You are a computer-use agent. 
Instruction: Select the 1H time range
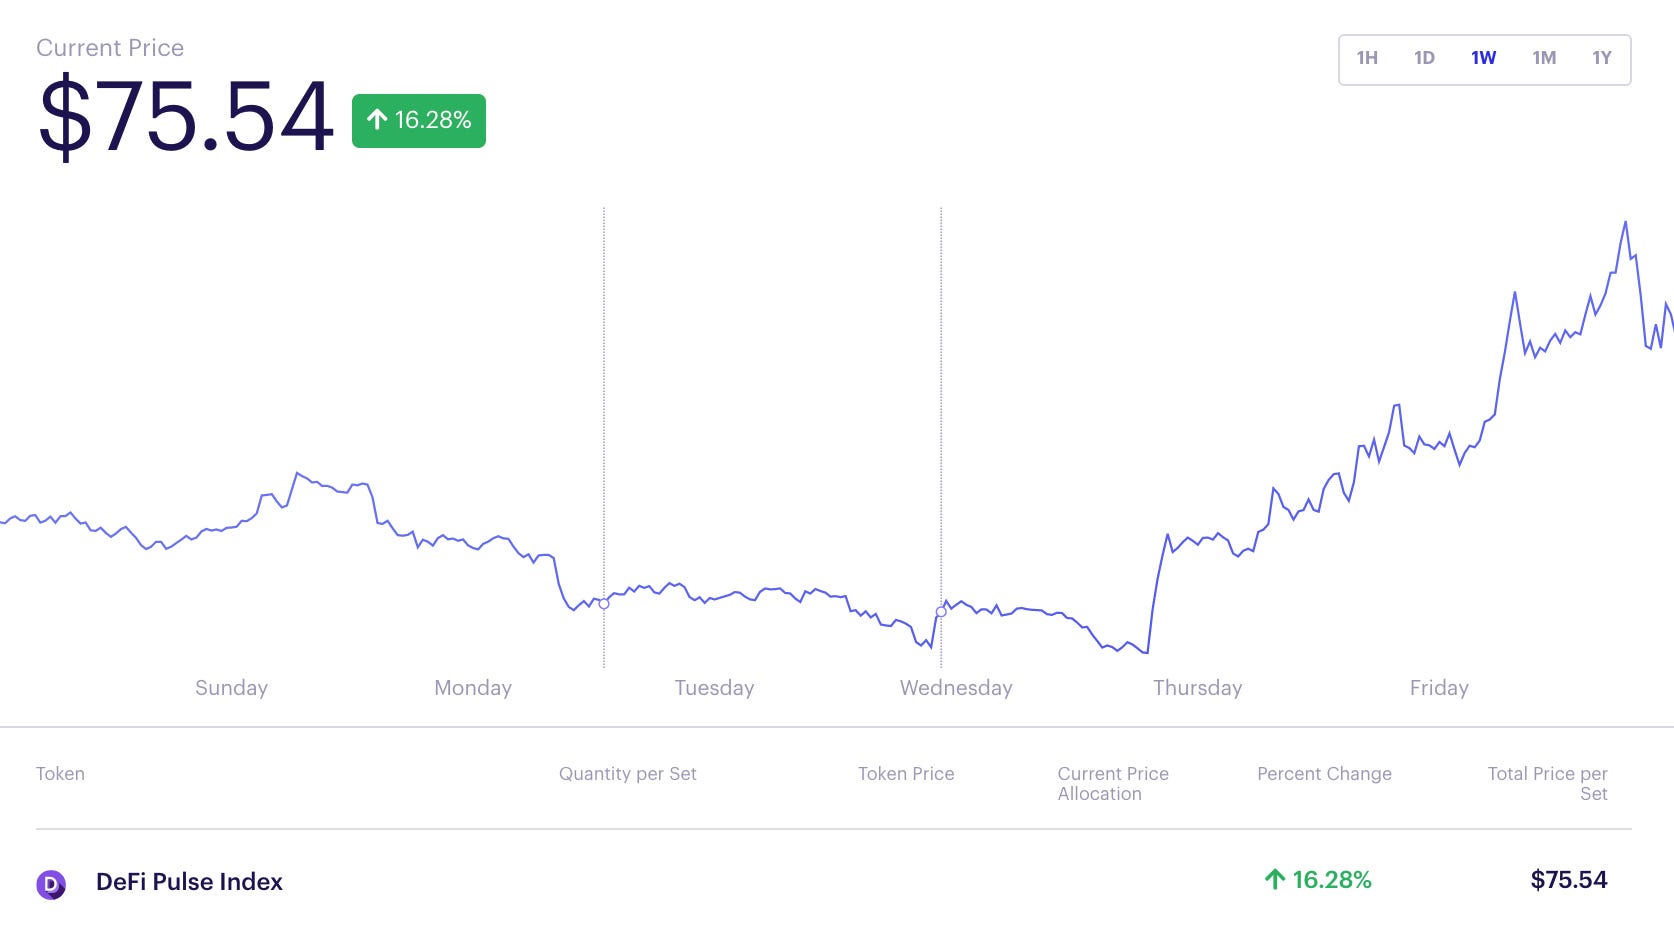(1366, 58)
